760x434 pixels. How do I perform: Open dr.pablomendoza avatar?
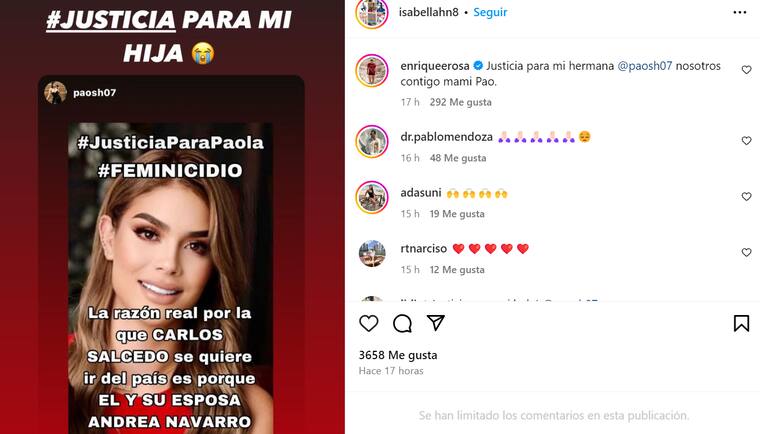pos(372,142)
